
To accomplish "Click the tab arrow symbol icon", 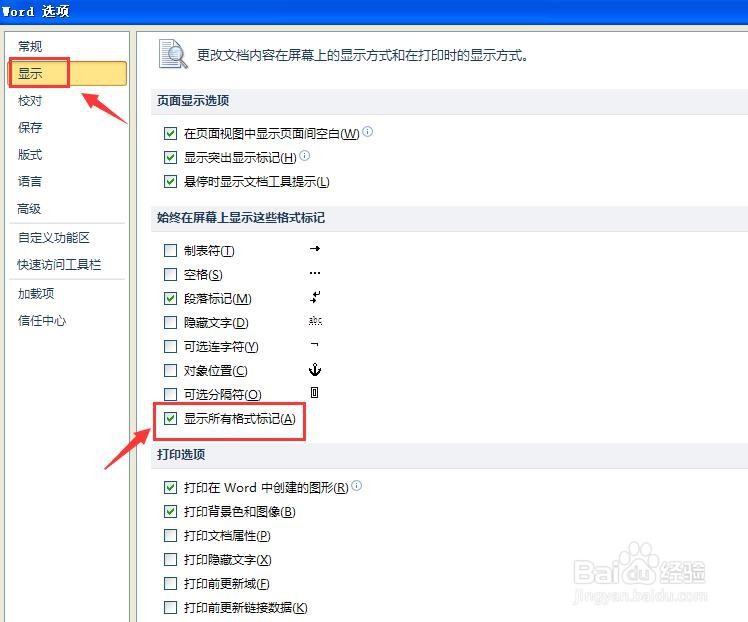I will click(315, 249).
